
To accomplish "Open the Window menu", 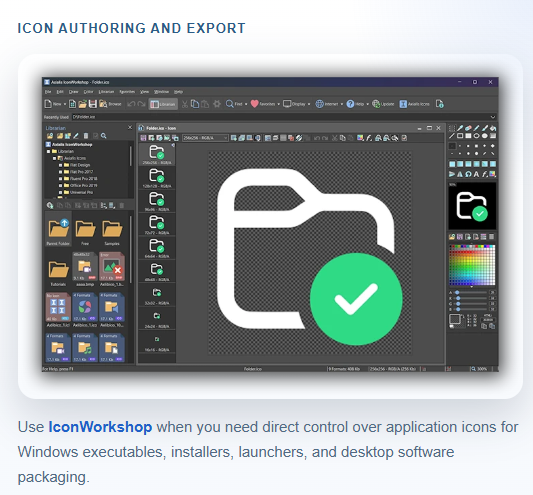I will coord(161,92).
